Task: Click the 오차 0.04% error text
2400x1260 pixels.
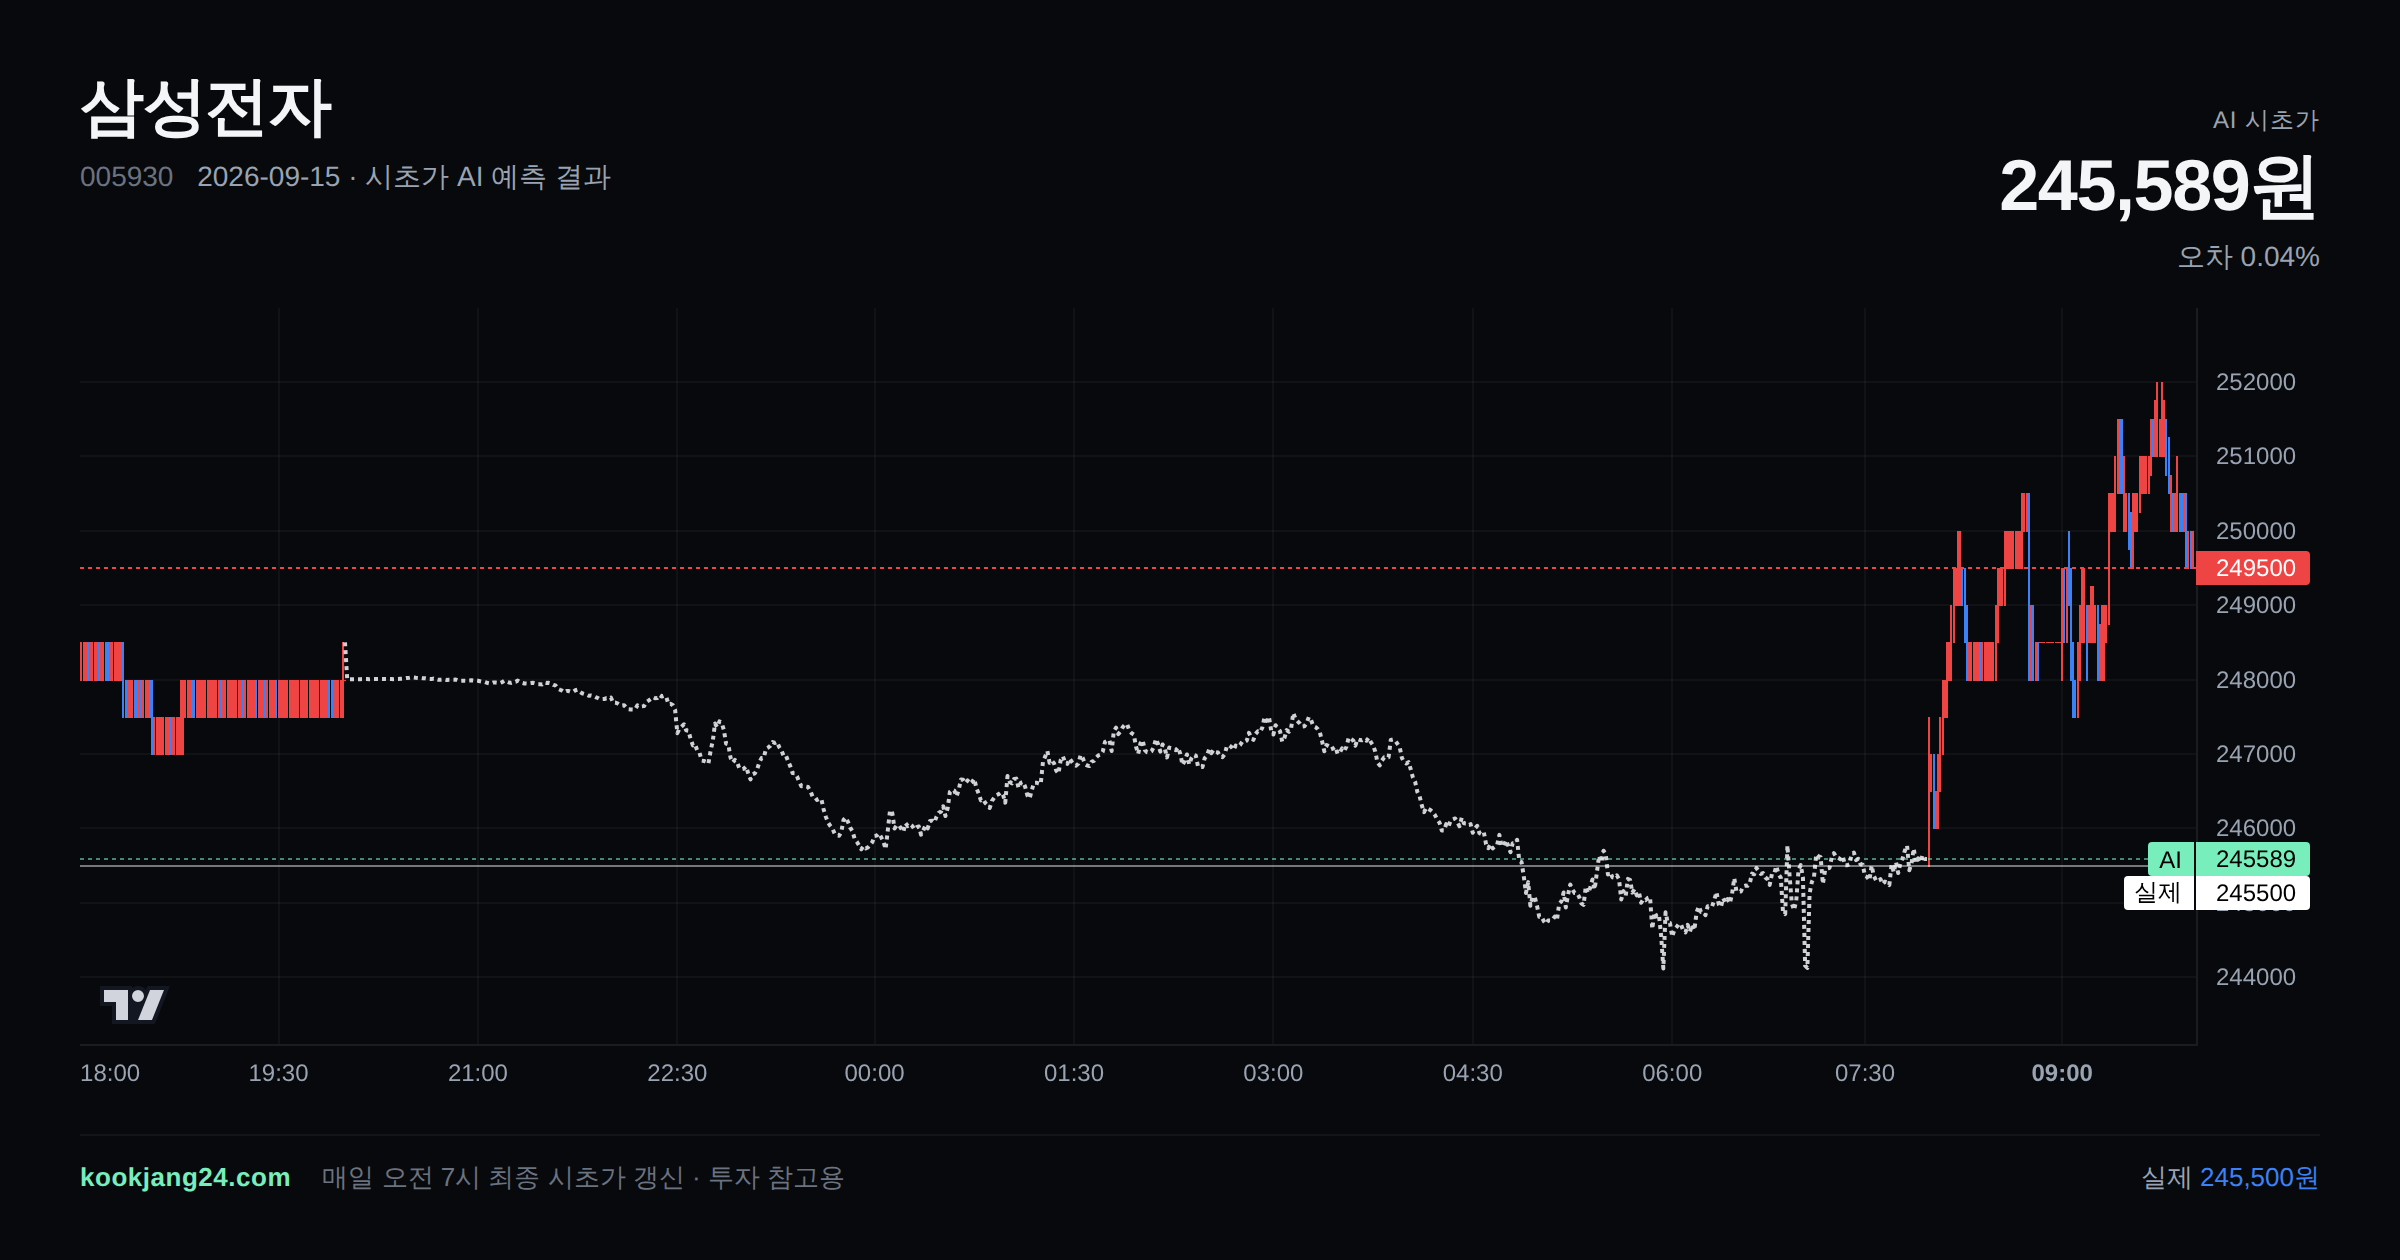Action: point(2249,257)
